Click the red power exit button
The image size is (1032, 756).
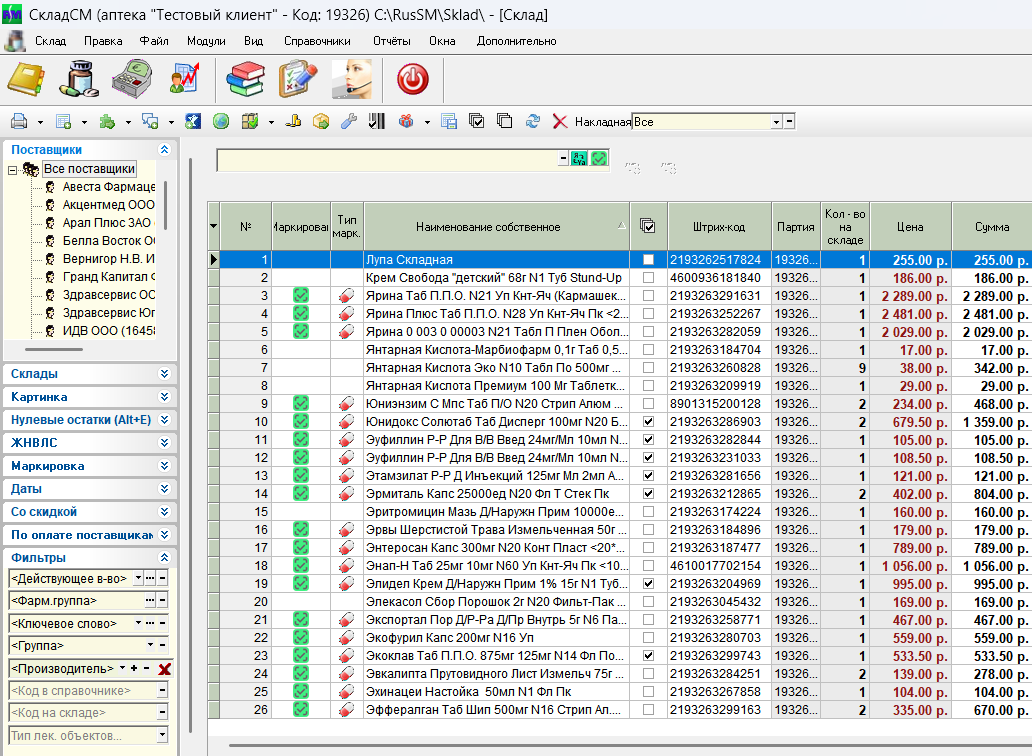point(413,80)
